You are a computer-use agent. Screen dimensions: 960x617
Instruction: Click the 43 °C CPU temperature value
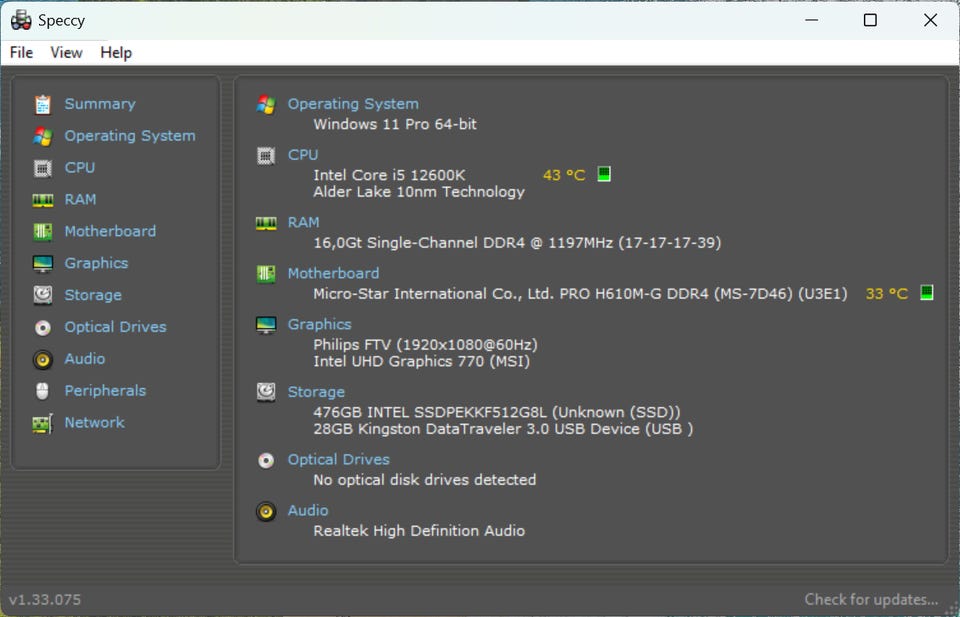tap(564, 175)
